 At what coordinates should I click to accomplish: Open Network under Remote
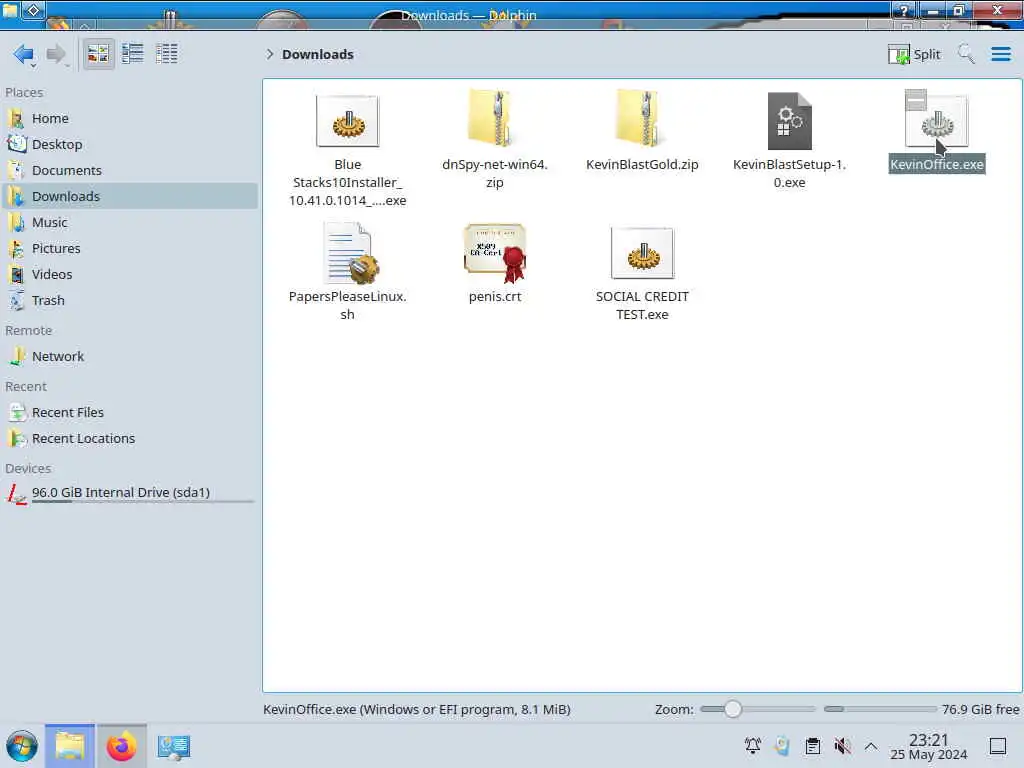click(129, 357)
